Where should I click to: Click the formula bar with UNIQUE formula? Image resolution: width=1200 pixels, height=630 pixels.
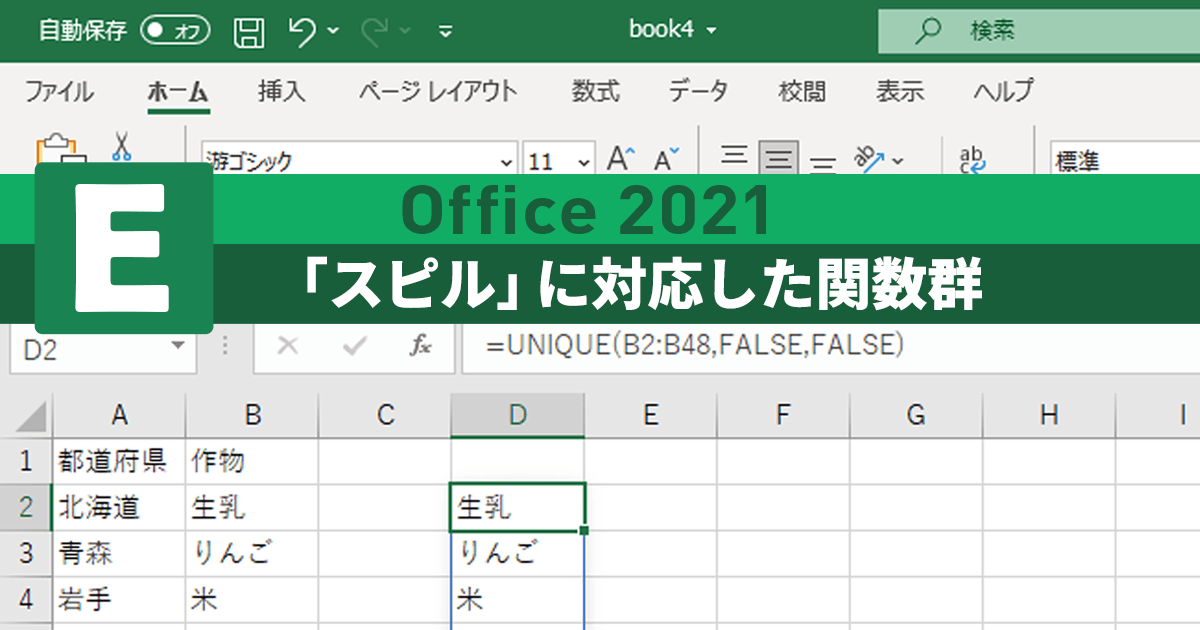point(830,347)
